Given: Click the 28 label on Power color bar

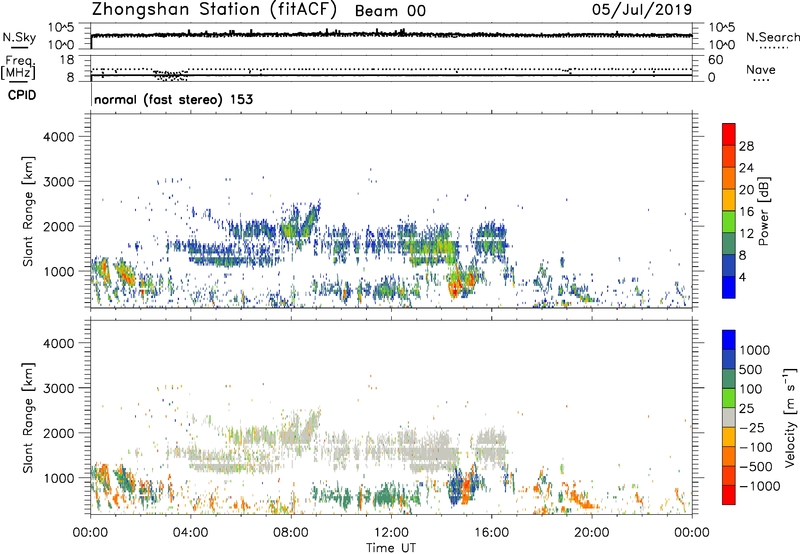Looking at the screenshot, I should pos(746,146).
